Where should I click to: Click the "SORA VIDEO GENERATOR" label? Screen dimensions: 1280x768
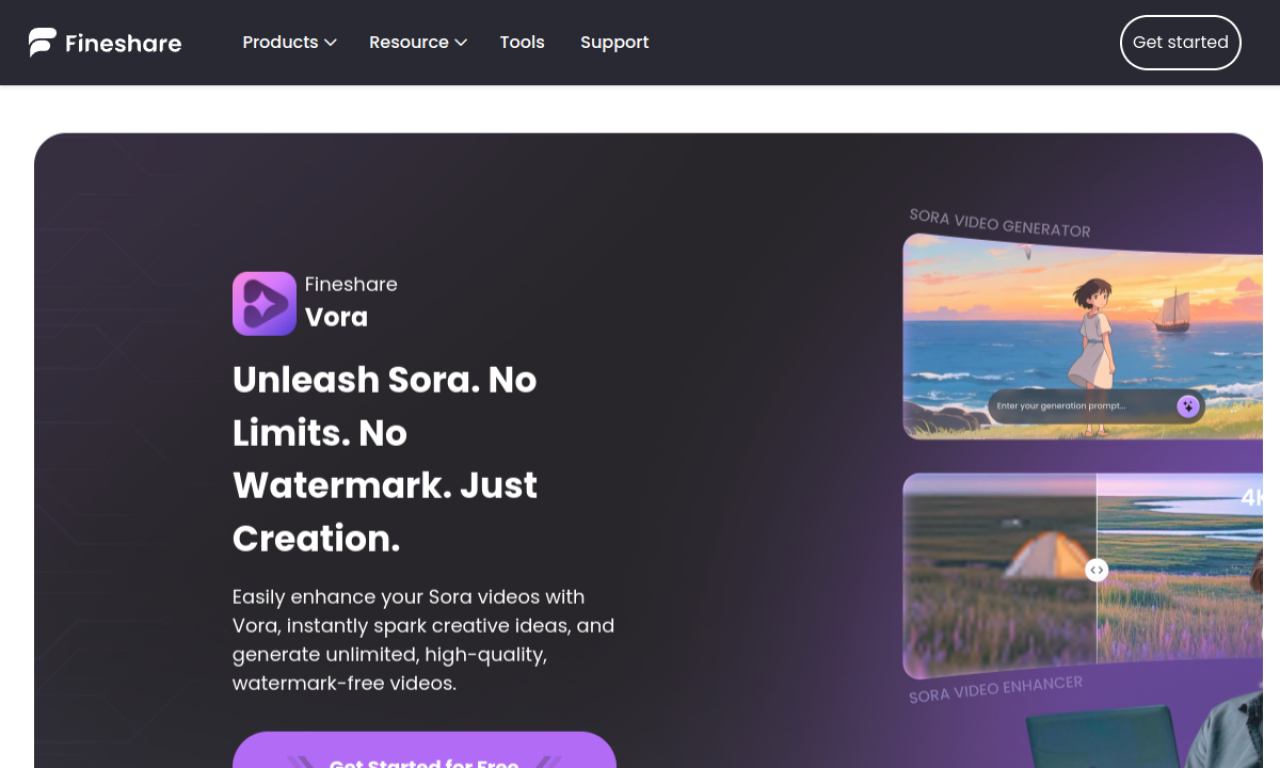click(x=1000, y=223)
